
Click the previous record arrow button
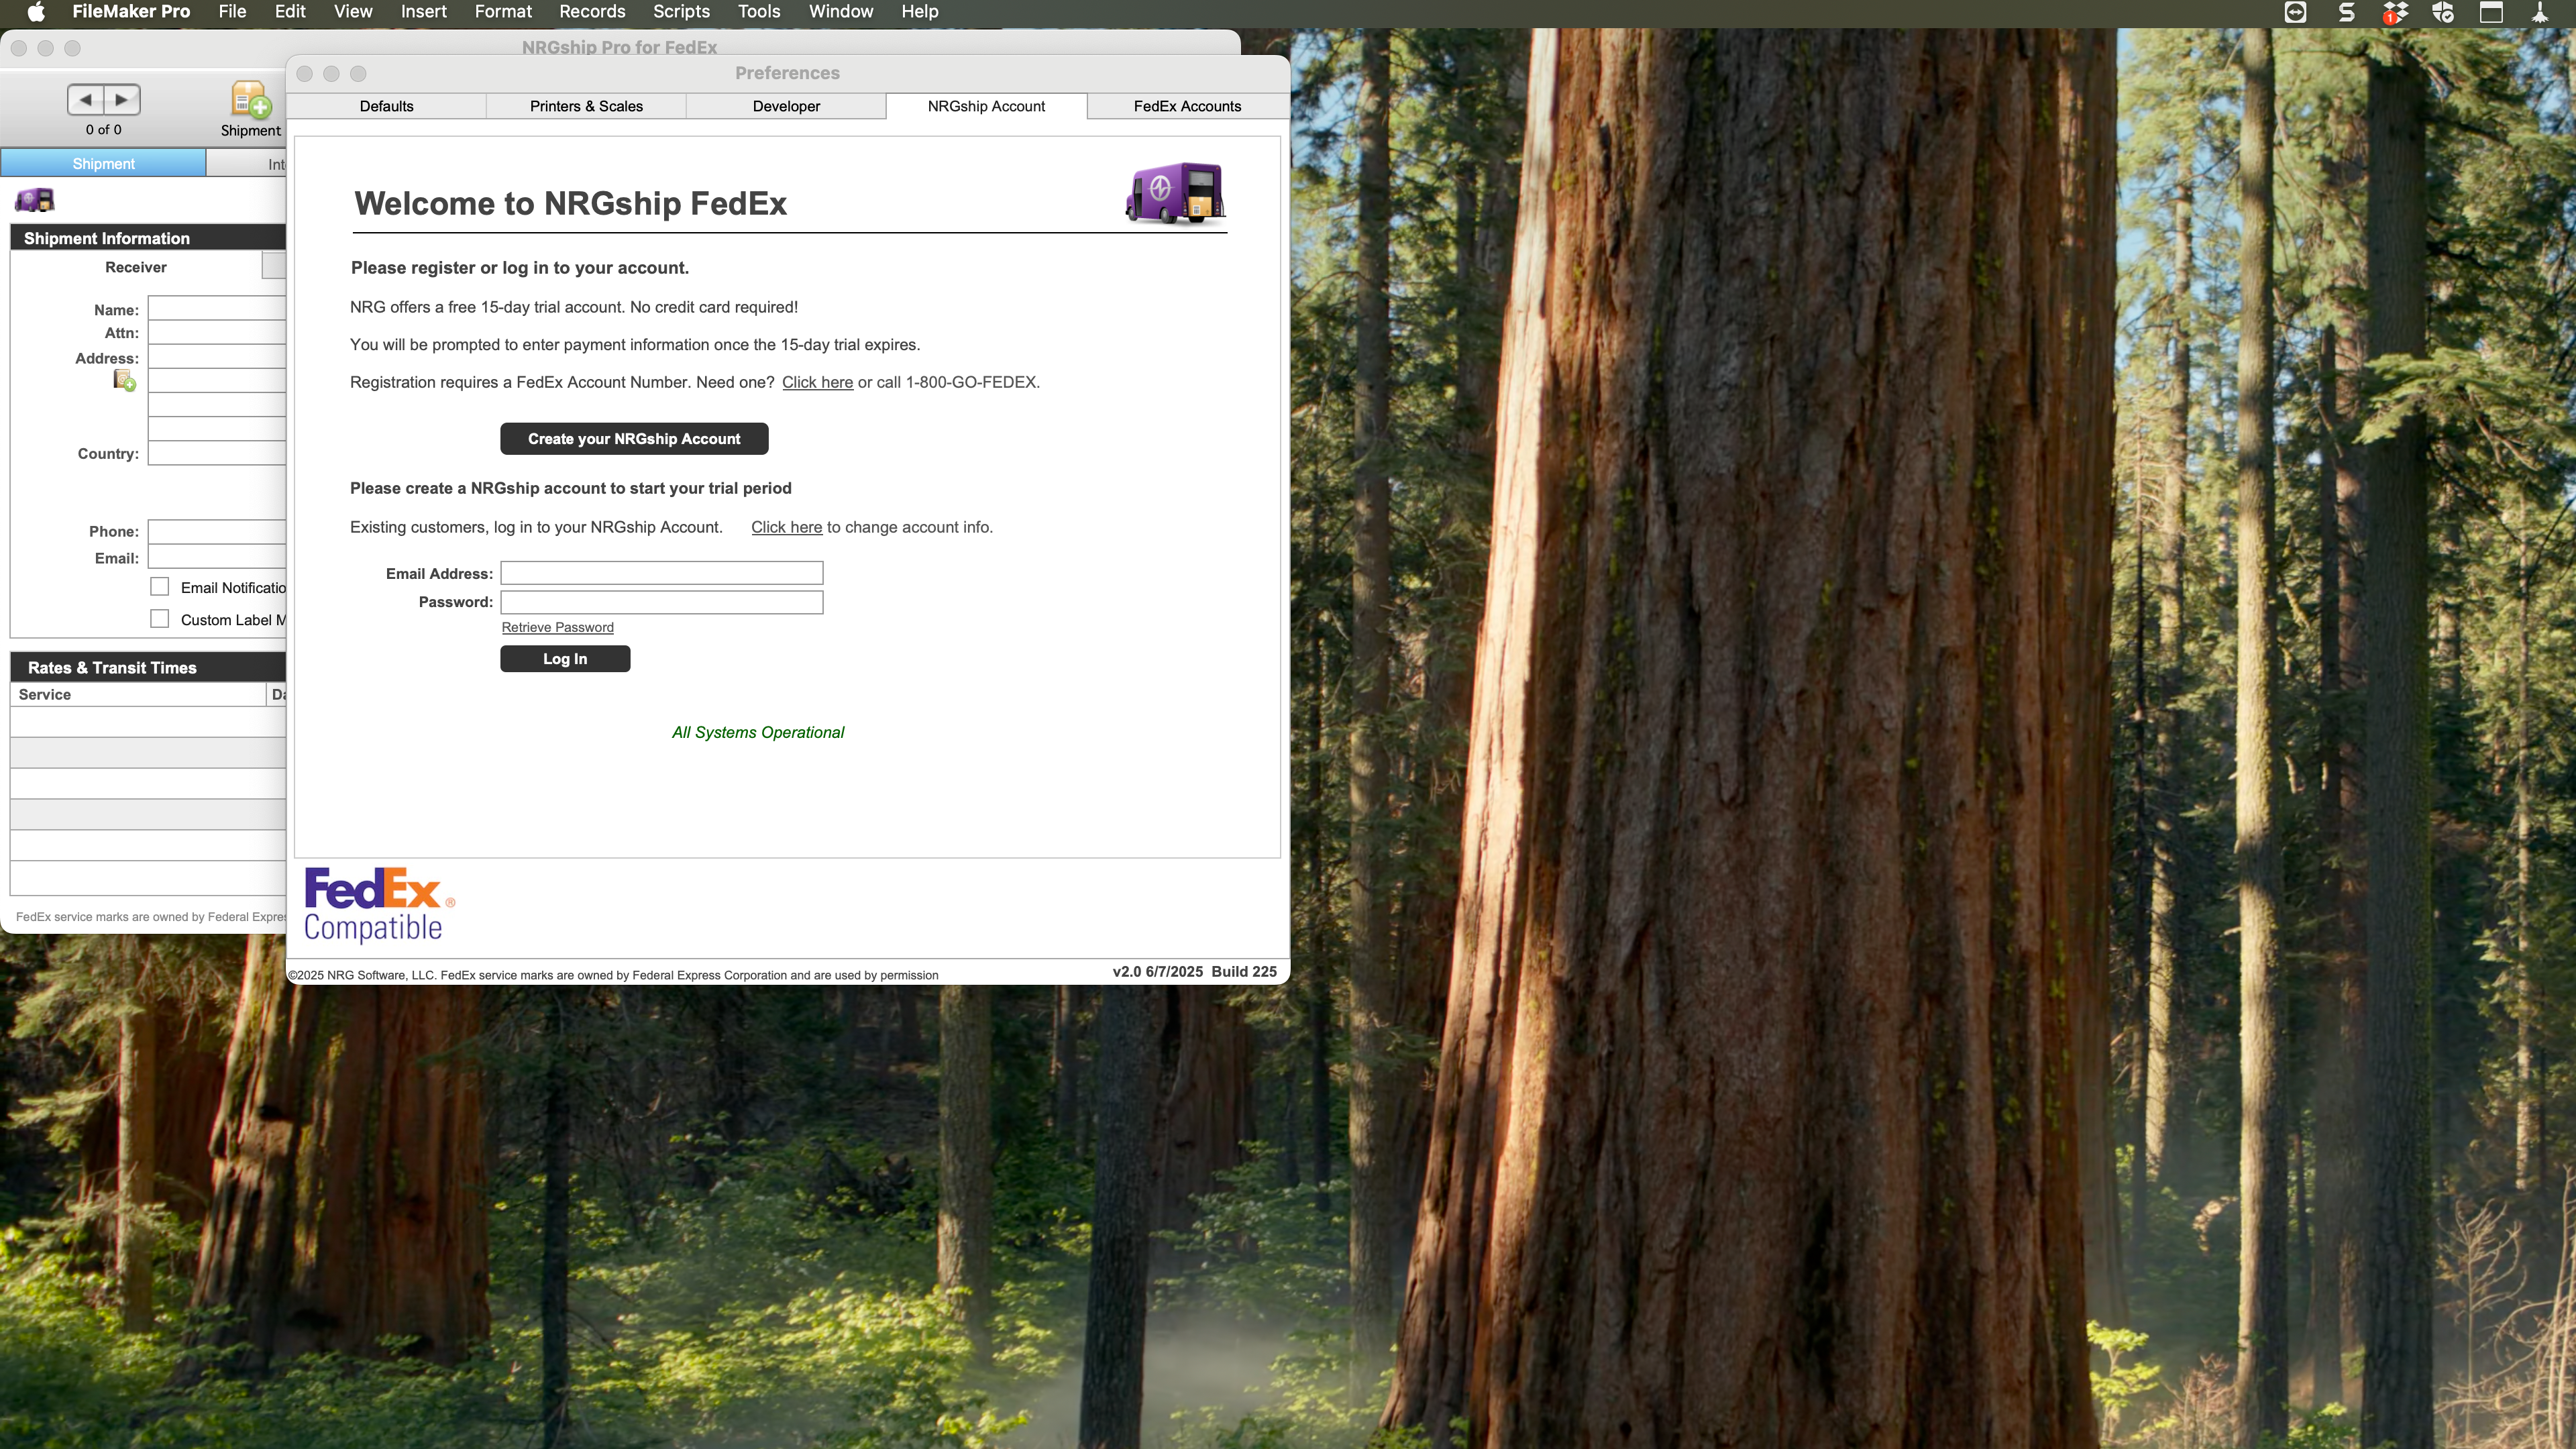(86, 99)
